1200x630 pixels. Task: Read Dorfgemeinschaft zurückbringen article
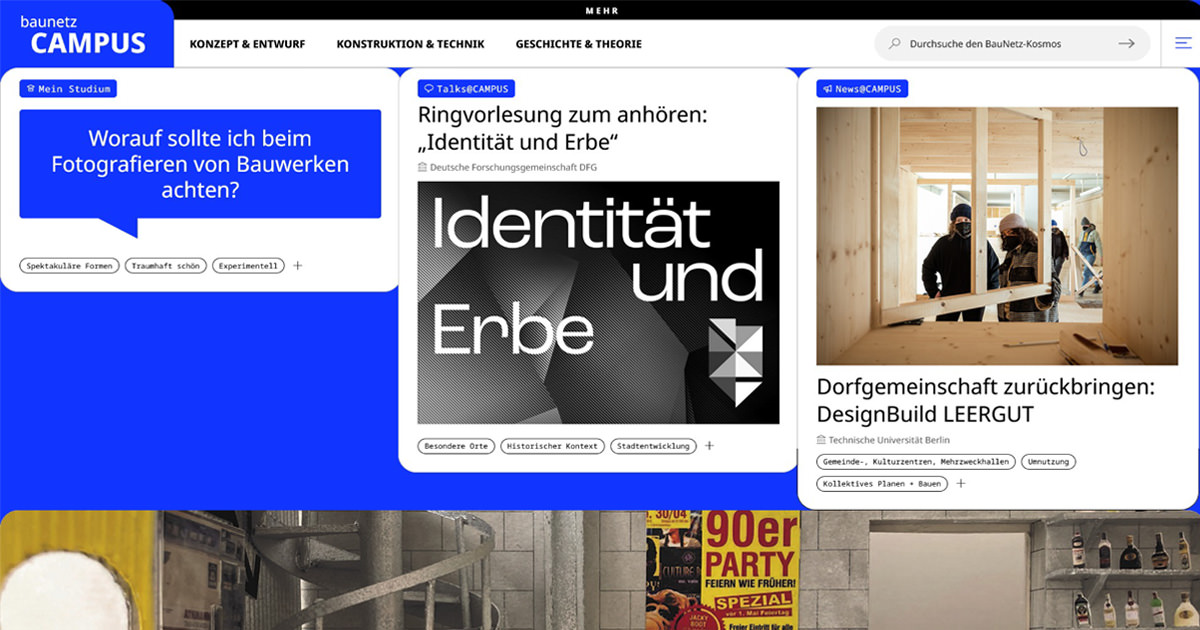click(985, 400)
